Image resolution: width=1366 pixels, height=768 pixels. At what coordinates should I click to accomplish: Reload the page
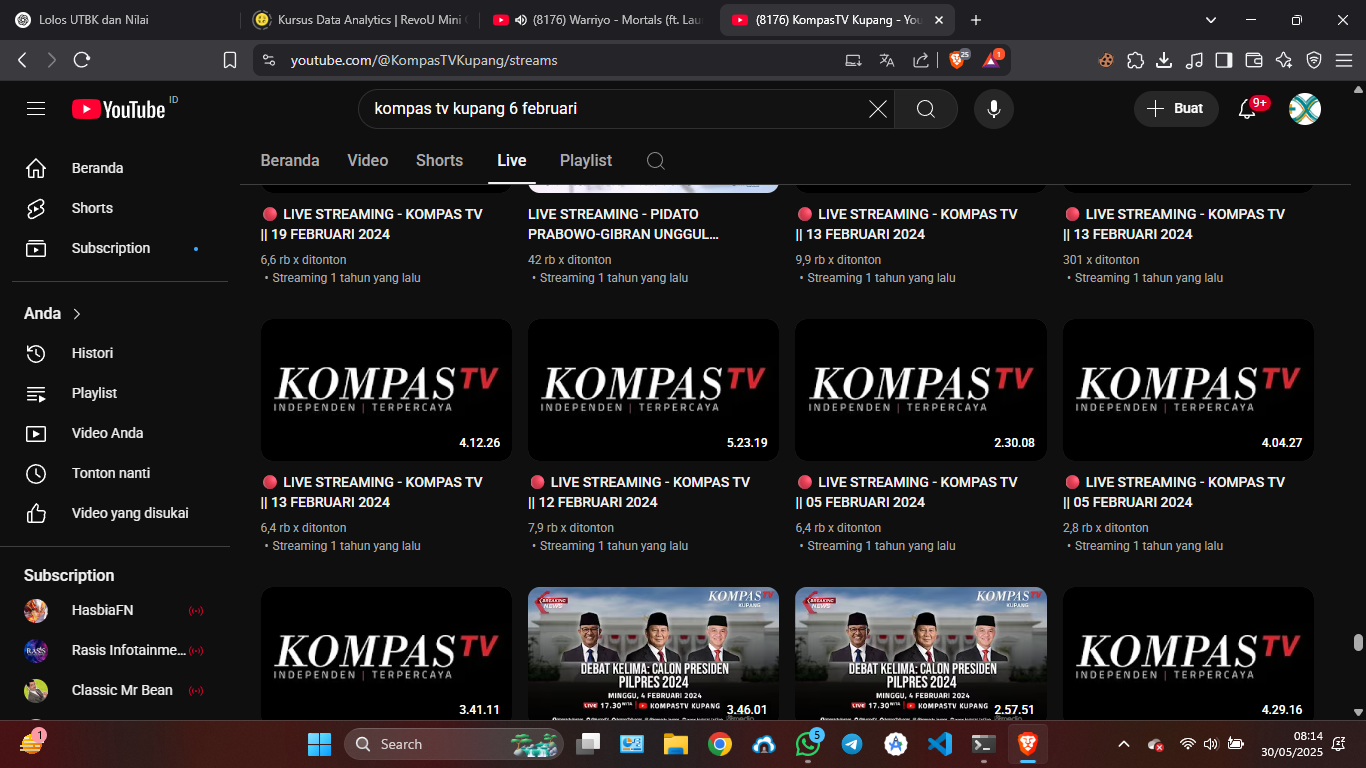(x=82, y=60)
